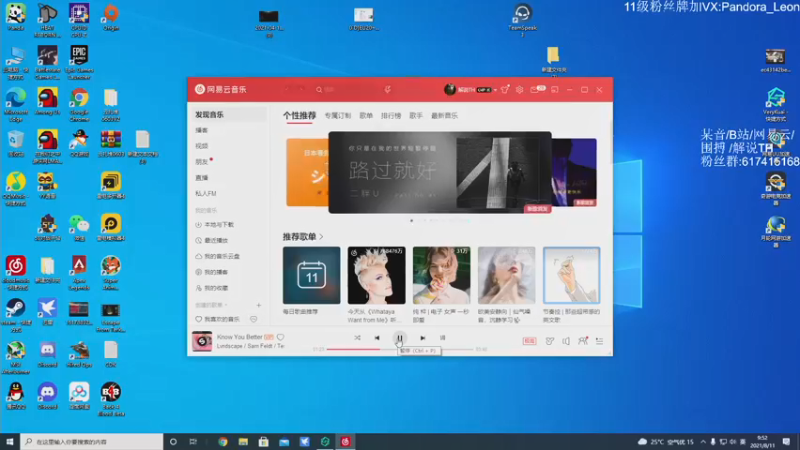Open the sound effects icon in player bar
This screenshot has width=800, height=450.
(x=549, y=341)
